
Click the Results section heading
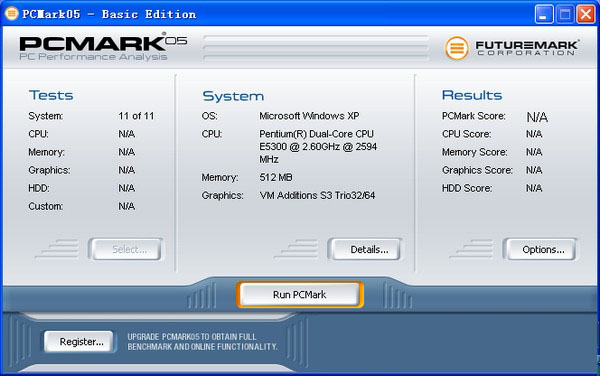pyautogui.click(x=472, y=95)
